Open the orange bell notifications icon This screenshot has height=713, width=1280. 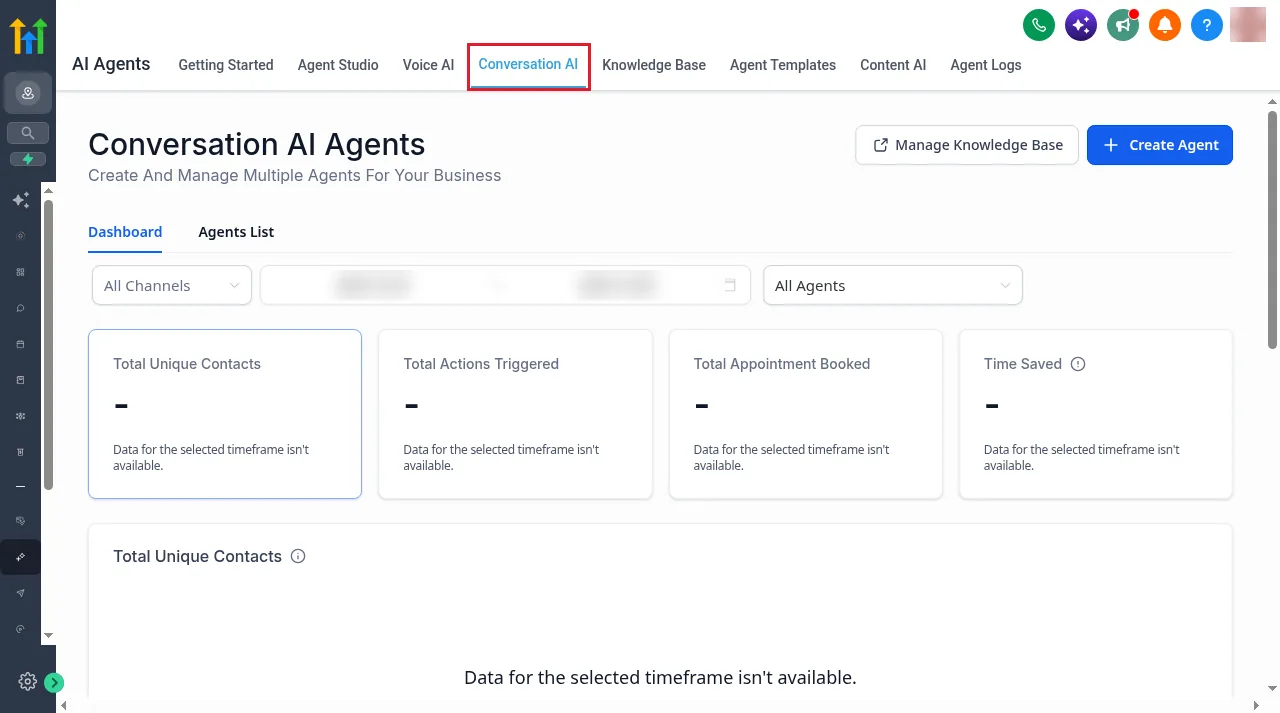pyautogui.click(x=1165, y=25)
